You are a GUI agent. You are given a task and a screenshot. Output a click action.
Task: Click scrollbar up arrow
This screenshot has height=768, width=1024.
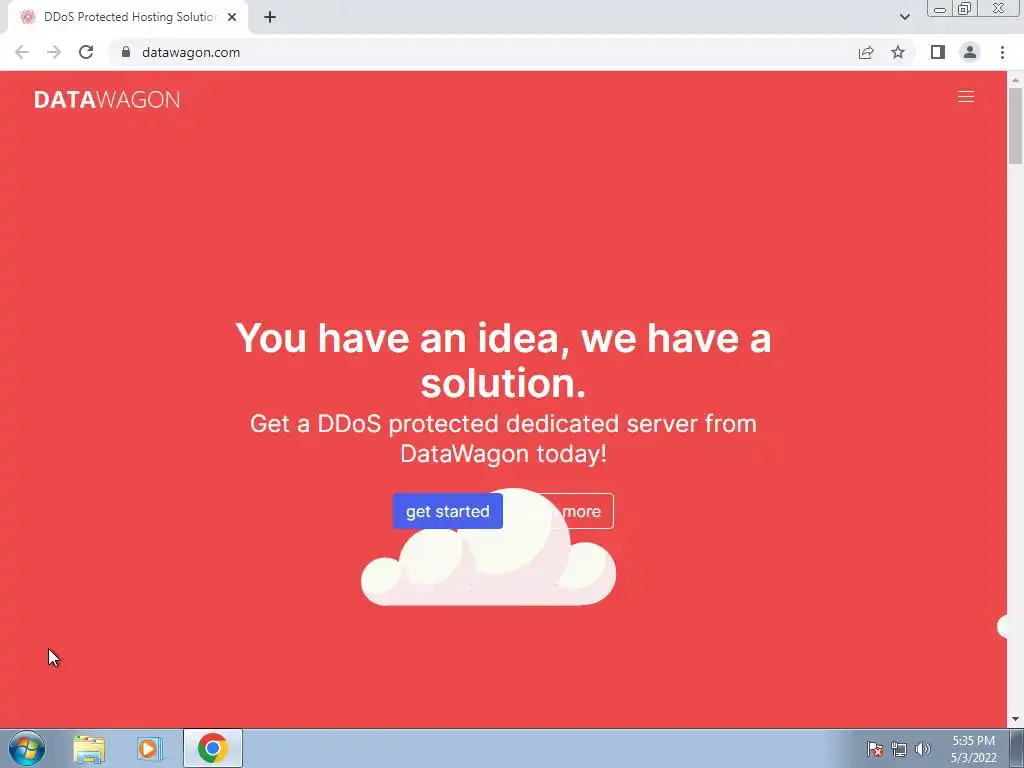[1015, 80]
